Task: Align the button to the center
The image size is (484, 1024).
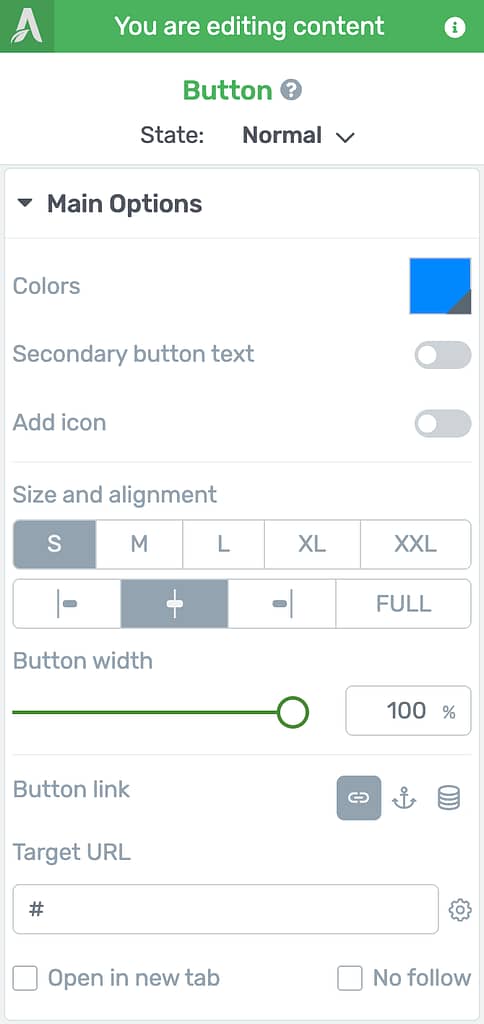Action: pos(174,604)
